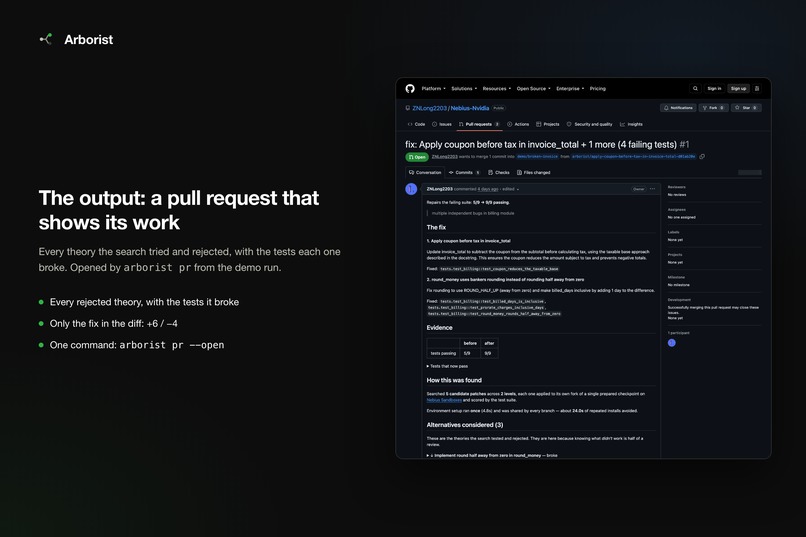The width and height of the screenshot is (806, 537).
Task: Click the ZNLong2203 commenter avatar
Action: coord(411,189)
